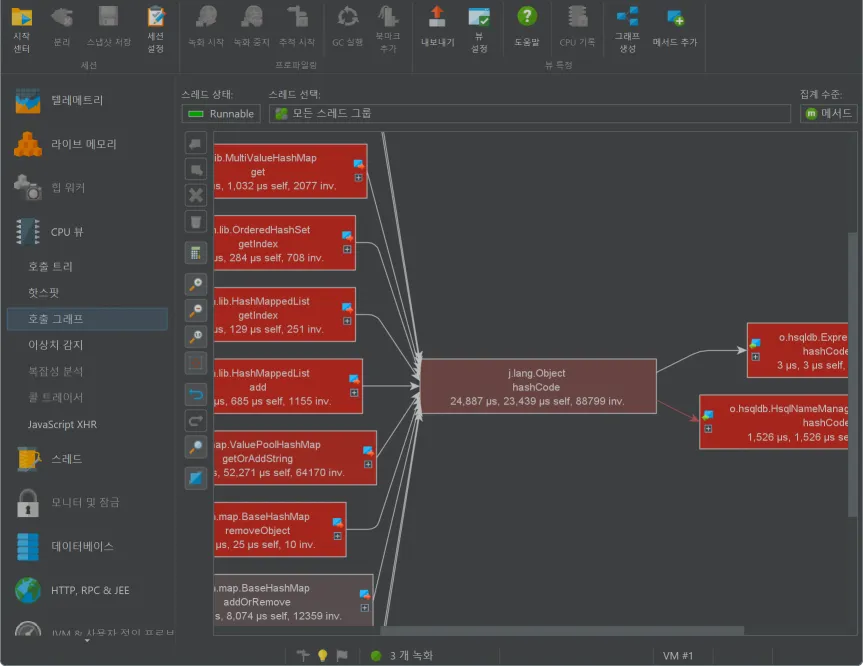
Task: Expand the MultiValueHashMap get node
Action: 358,178
